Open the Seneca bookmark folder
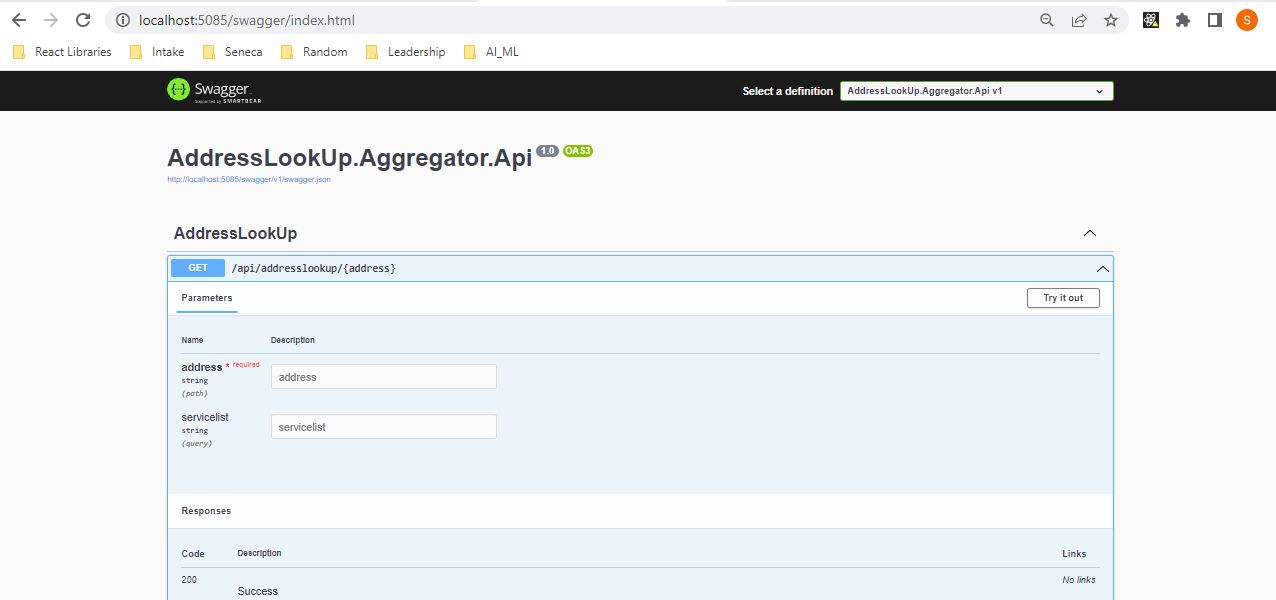The width and height of the screenshot is (1276, 600). [x=232, y=52]
